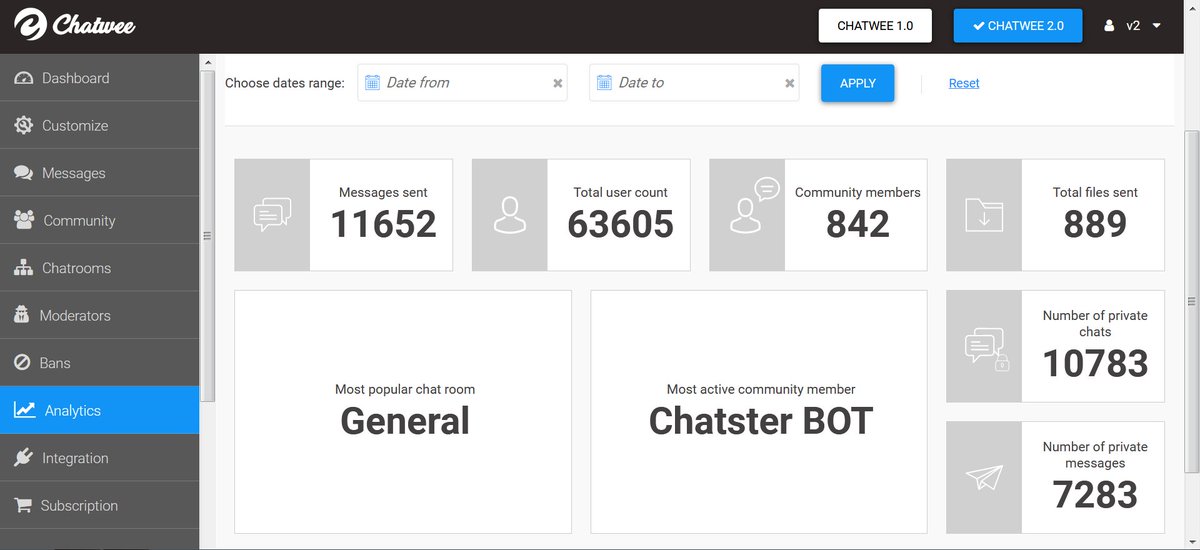Viewport: 1200px width, 550px height.
Task: Open the Customize menu item
Action: pyautogui.click(x=100, y=125)
